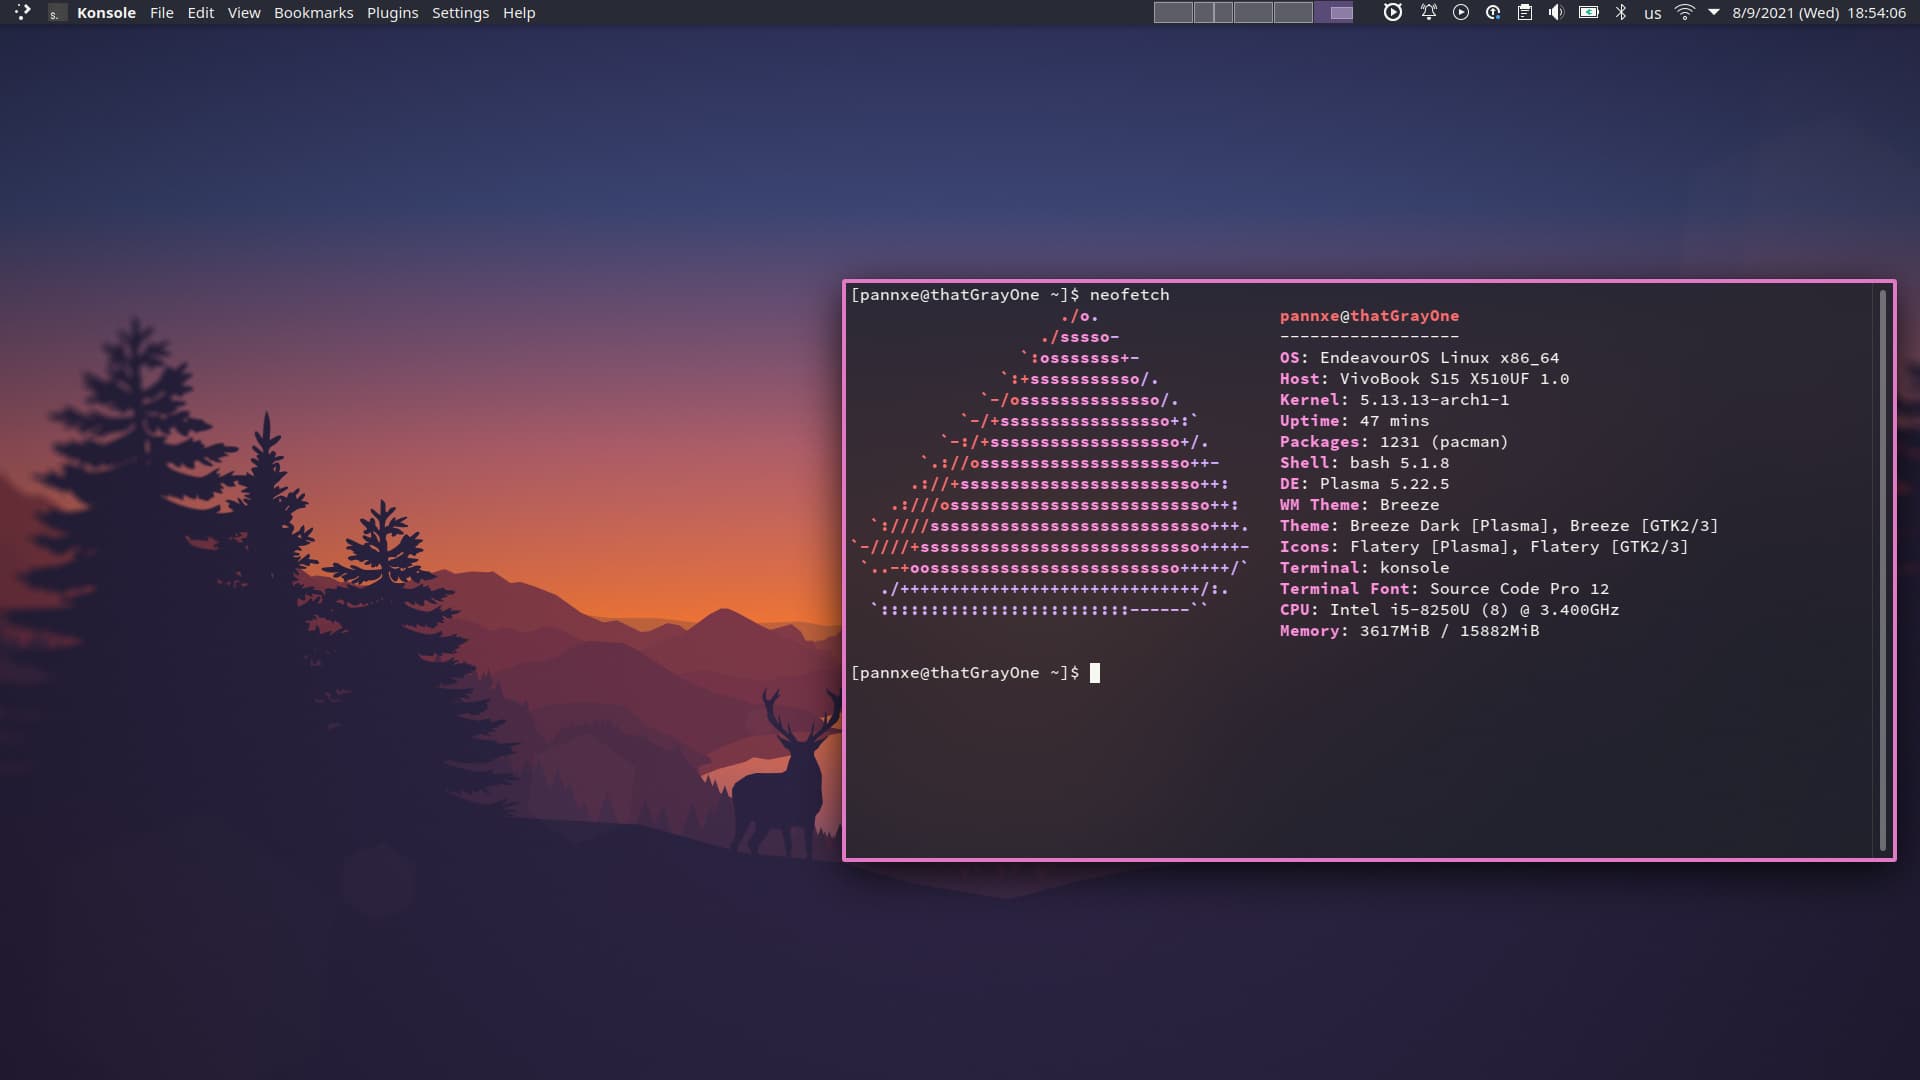Open the Edit menu
1920x1080 pixels.
pos(201,13)
